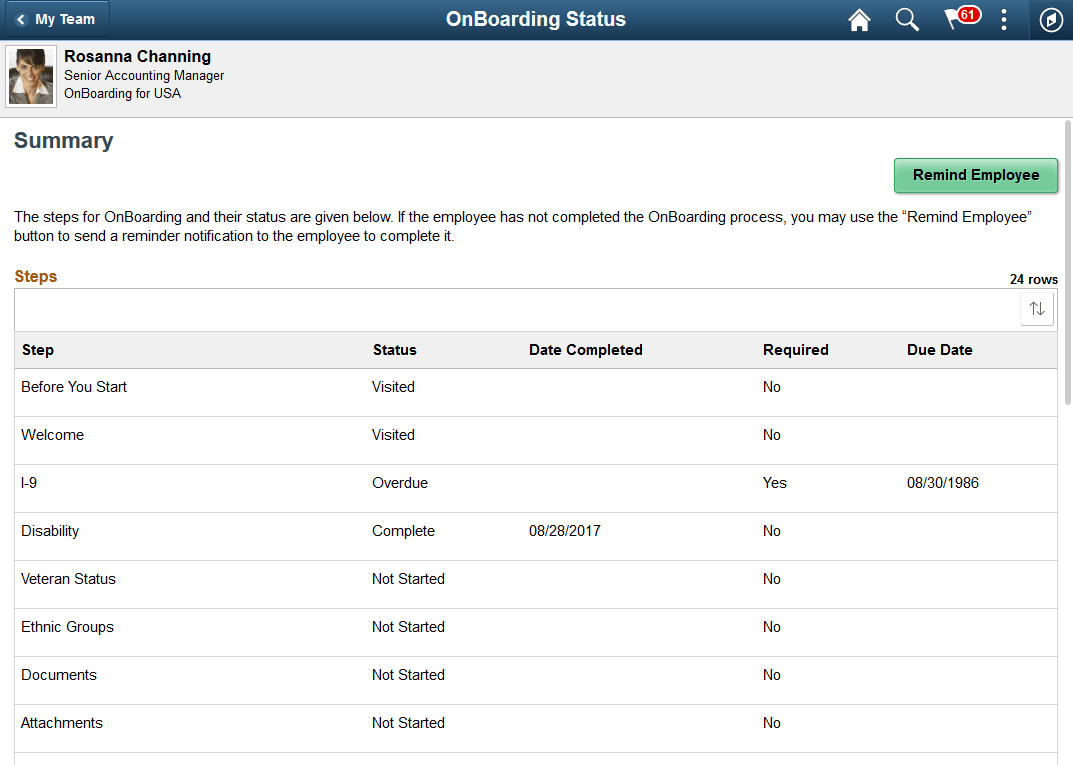The image size is (1073, 765).
Task: Select the Veteran Status step
Action: coord(400,579)
